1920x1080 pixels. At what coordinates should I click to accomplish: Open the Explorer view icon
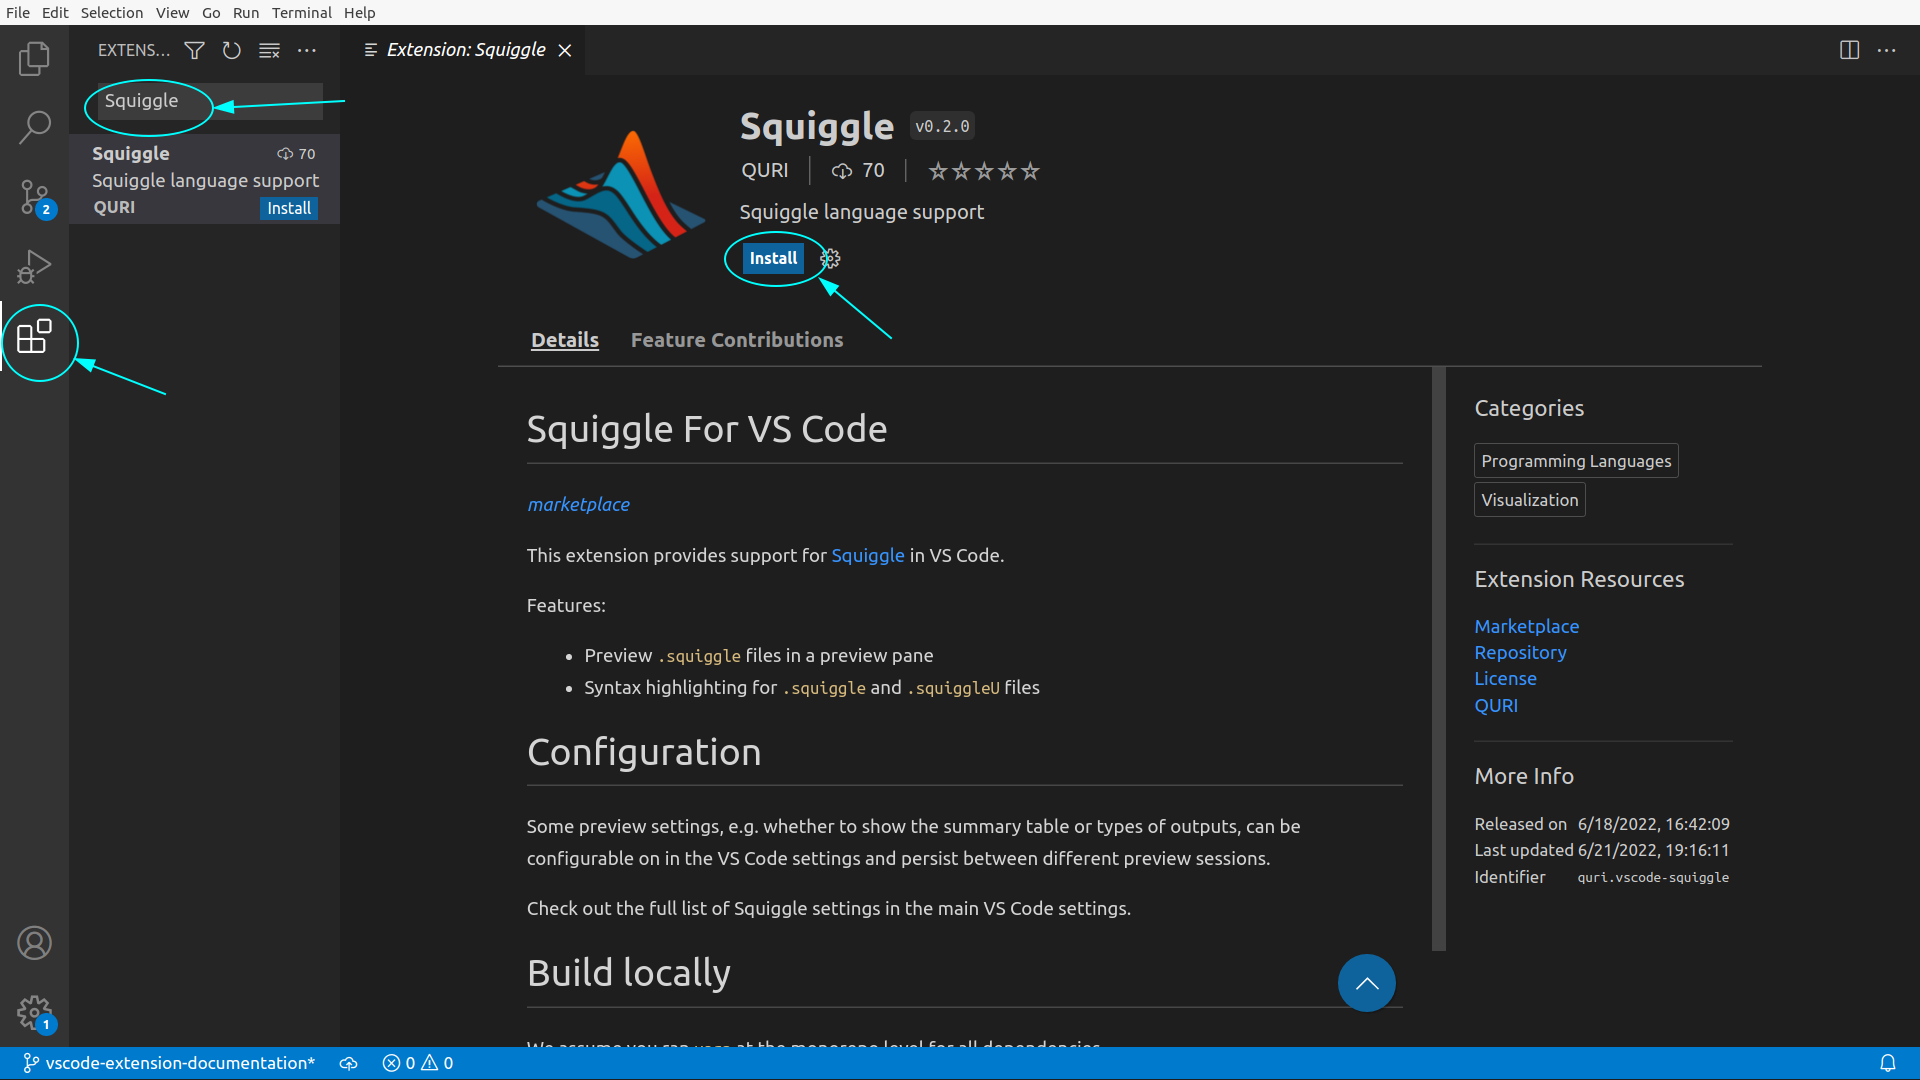coord(34,58)
